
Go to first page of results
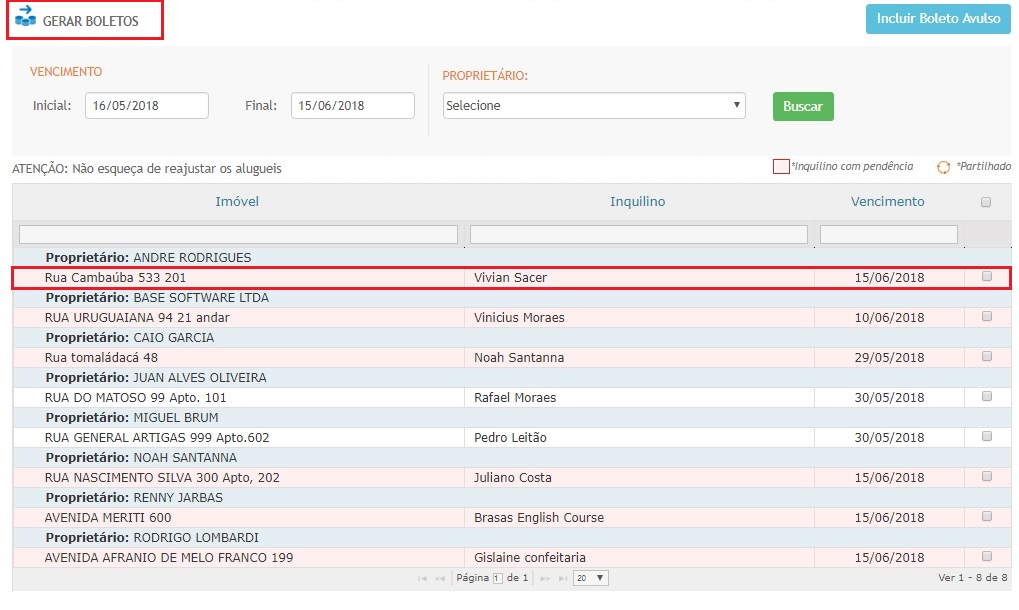[422, 578]
